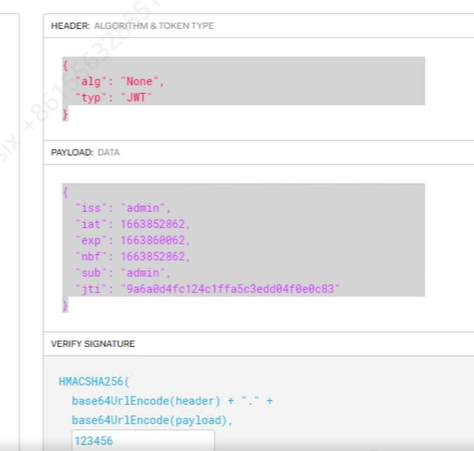
Task: Click the VERIFY SIGNATURE section label
Action: point(93,344)
